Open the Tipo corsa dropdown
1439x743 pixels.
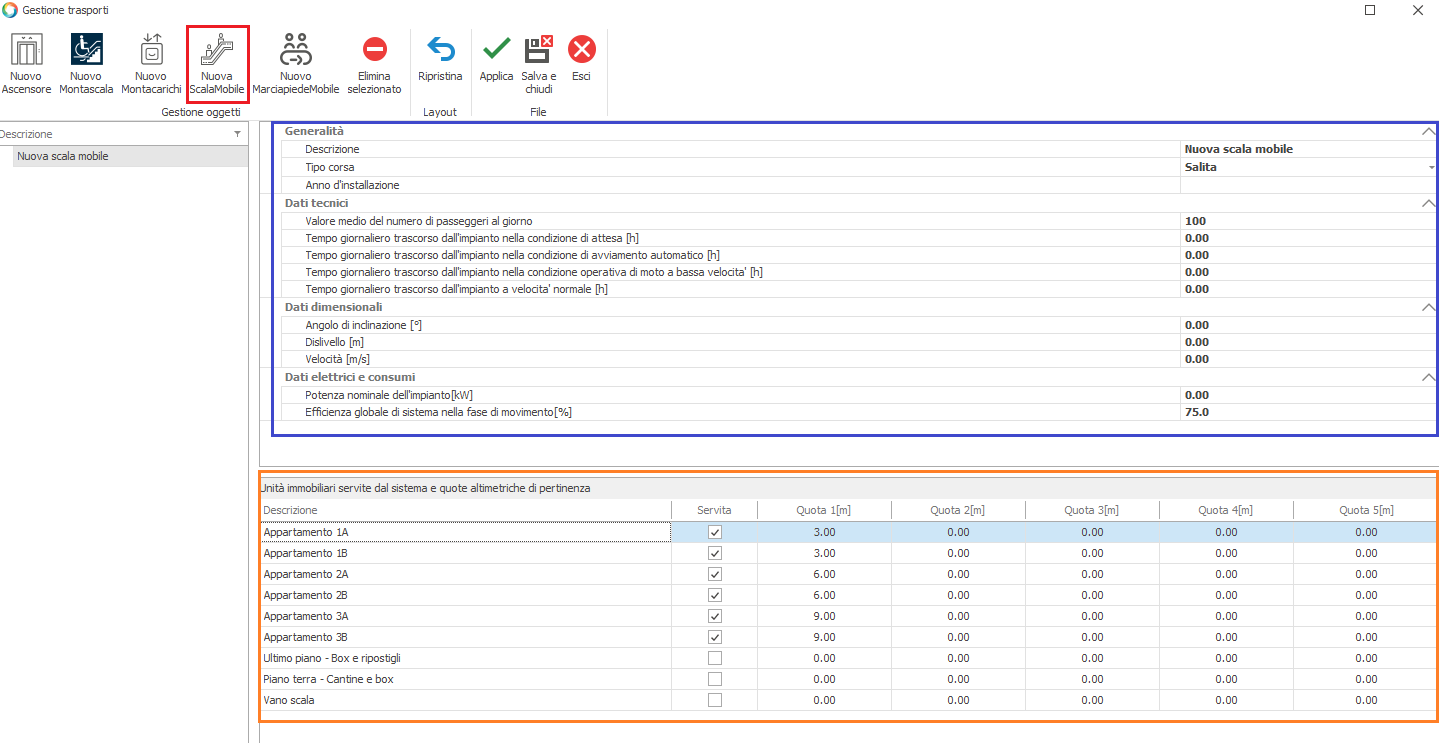1431,168
